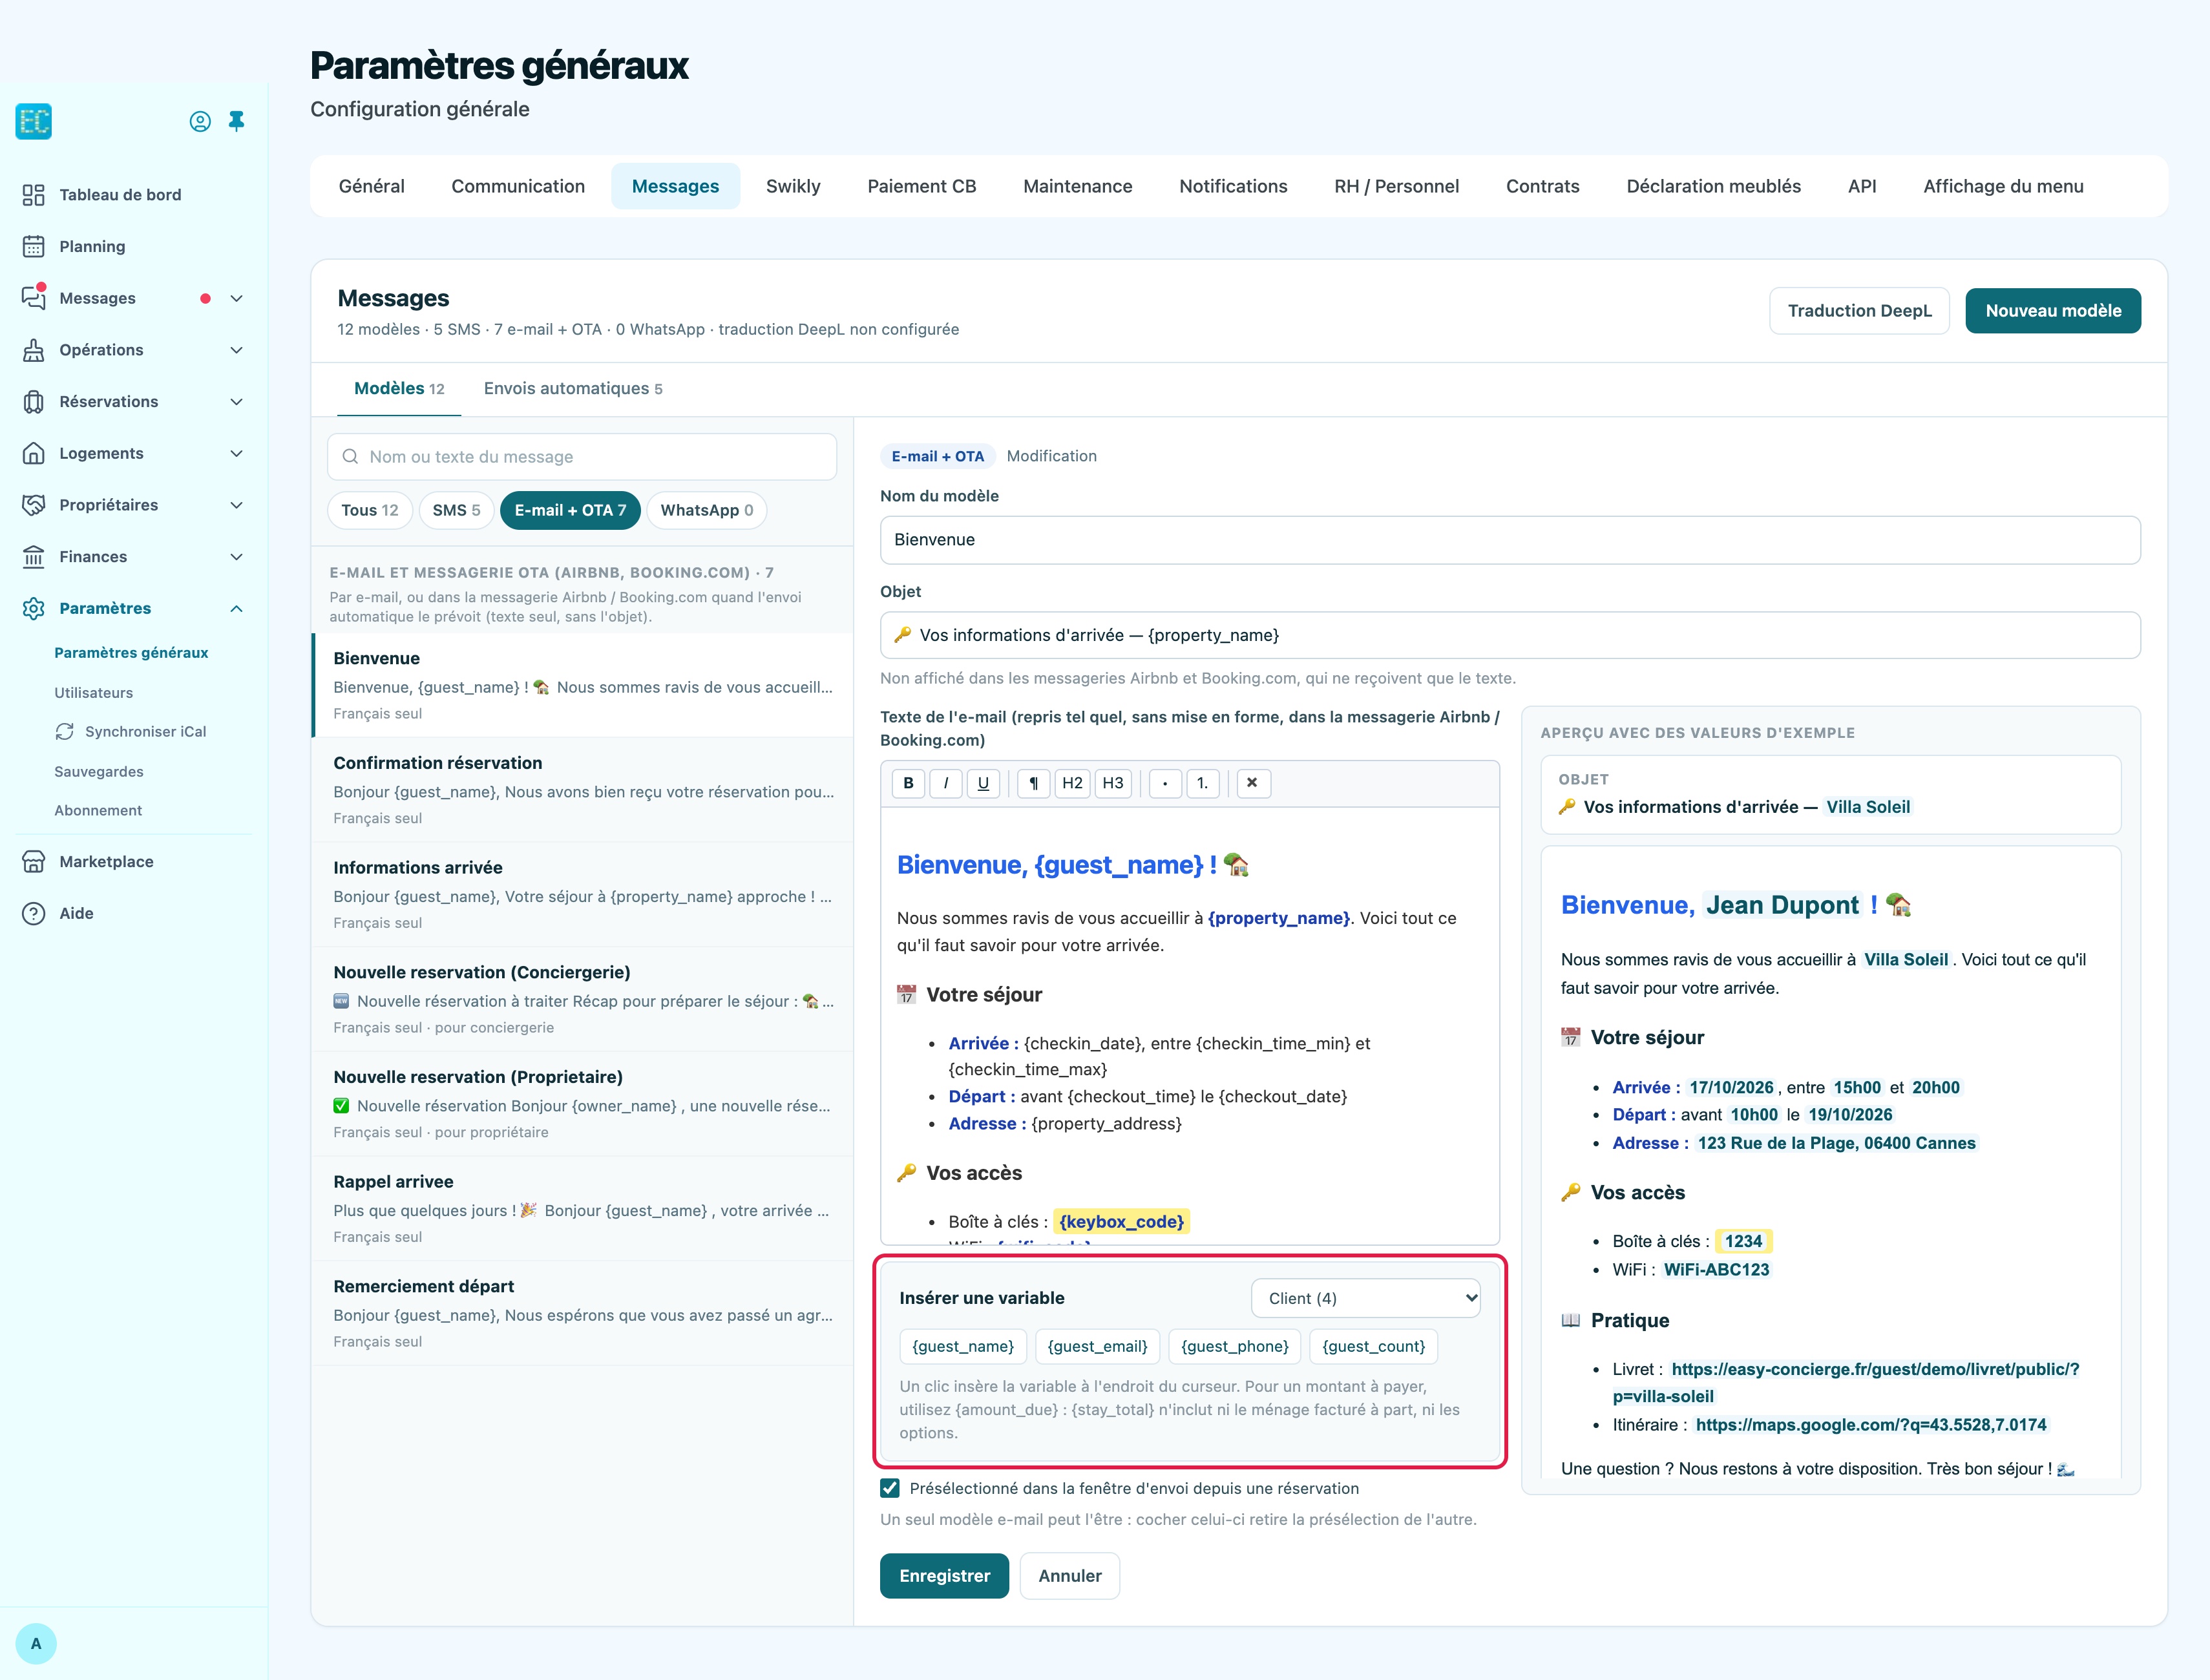Click the avatar A at sidebar bottom
The height and width of the screenshot is (1680, 2210).
pos(36,1643)
